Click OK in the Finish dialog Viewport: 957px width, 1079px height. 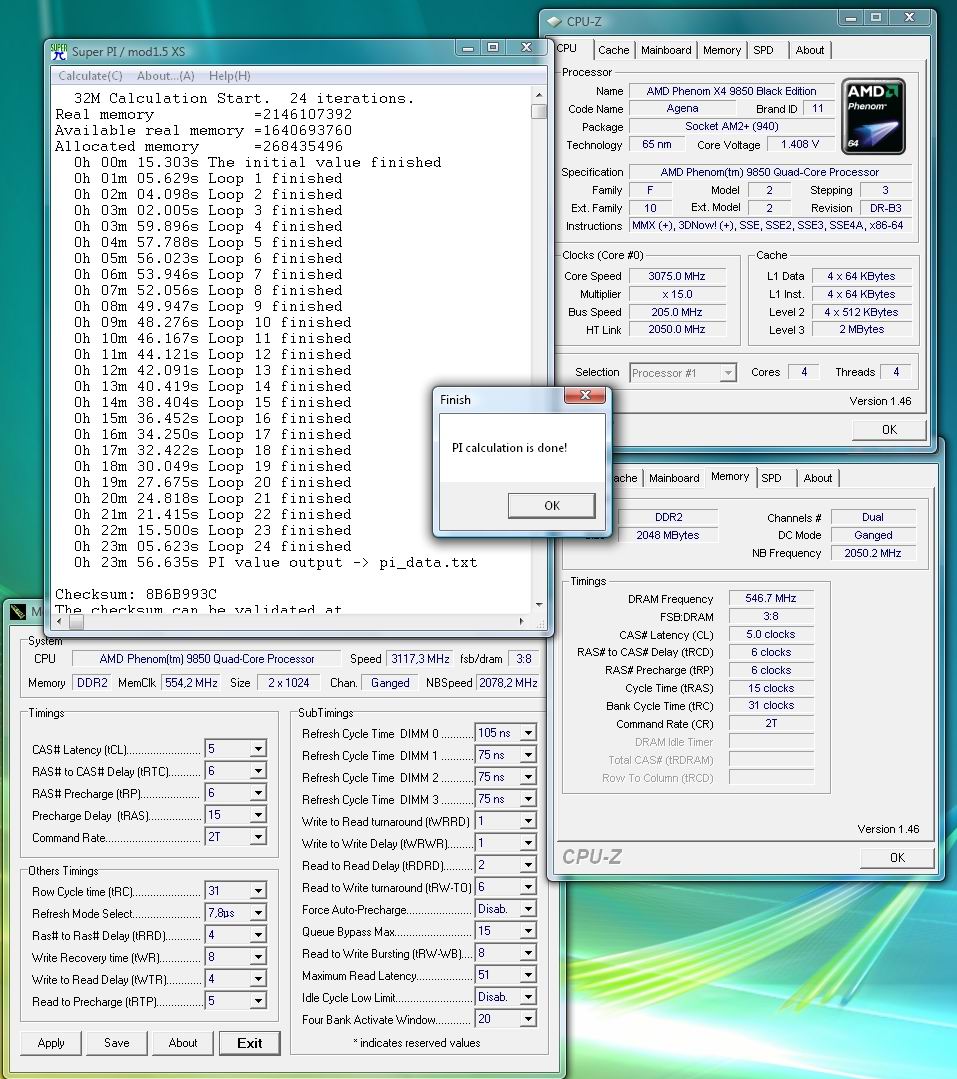point(552,506)
